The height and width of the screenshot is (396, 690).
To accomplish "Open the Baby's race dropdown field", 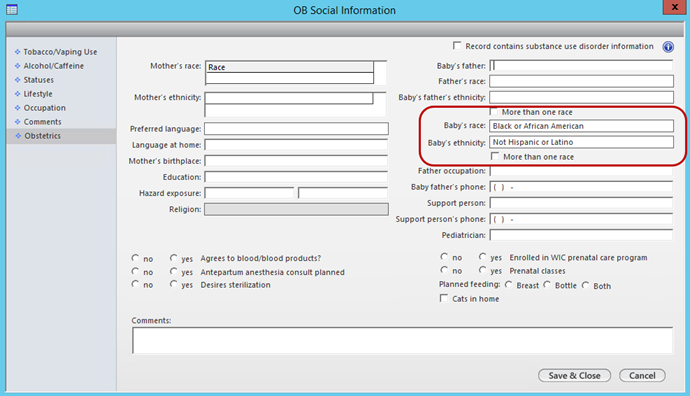I will [581, 126].
